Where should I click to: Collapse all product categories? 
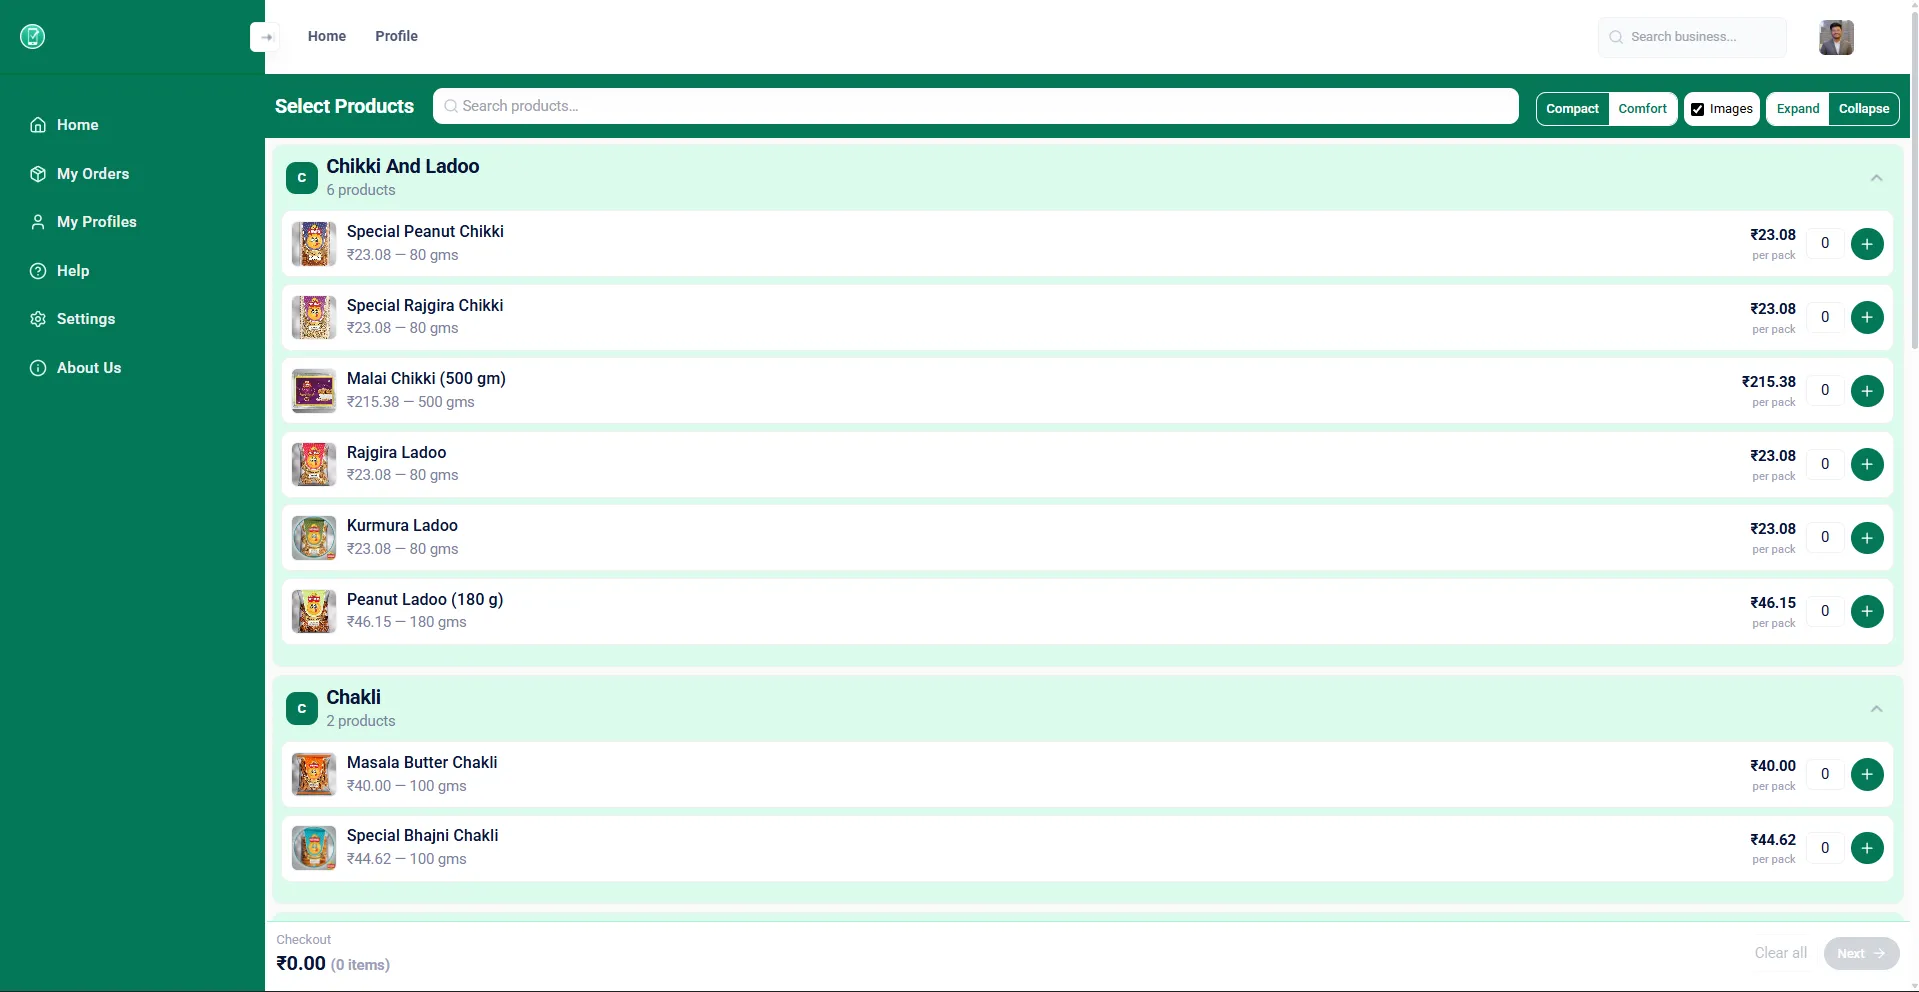coord(1863,109)
